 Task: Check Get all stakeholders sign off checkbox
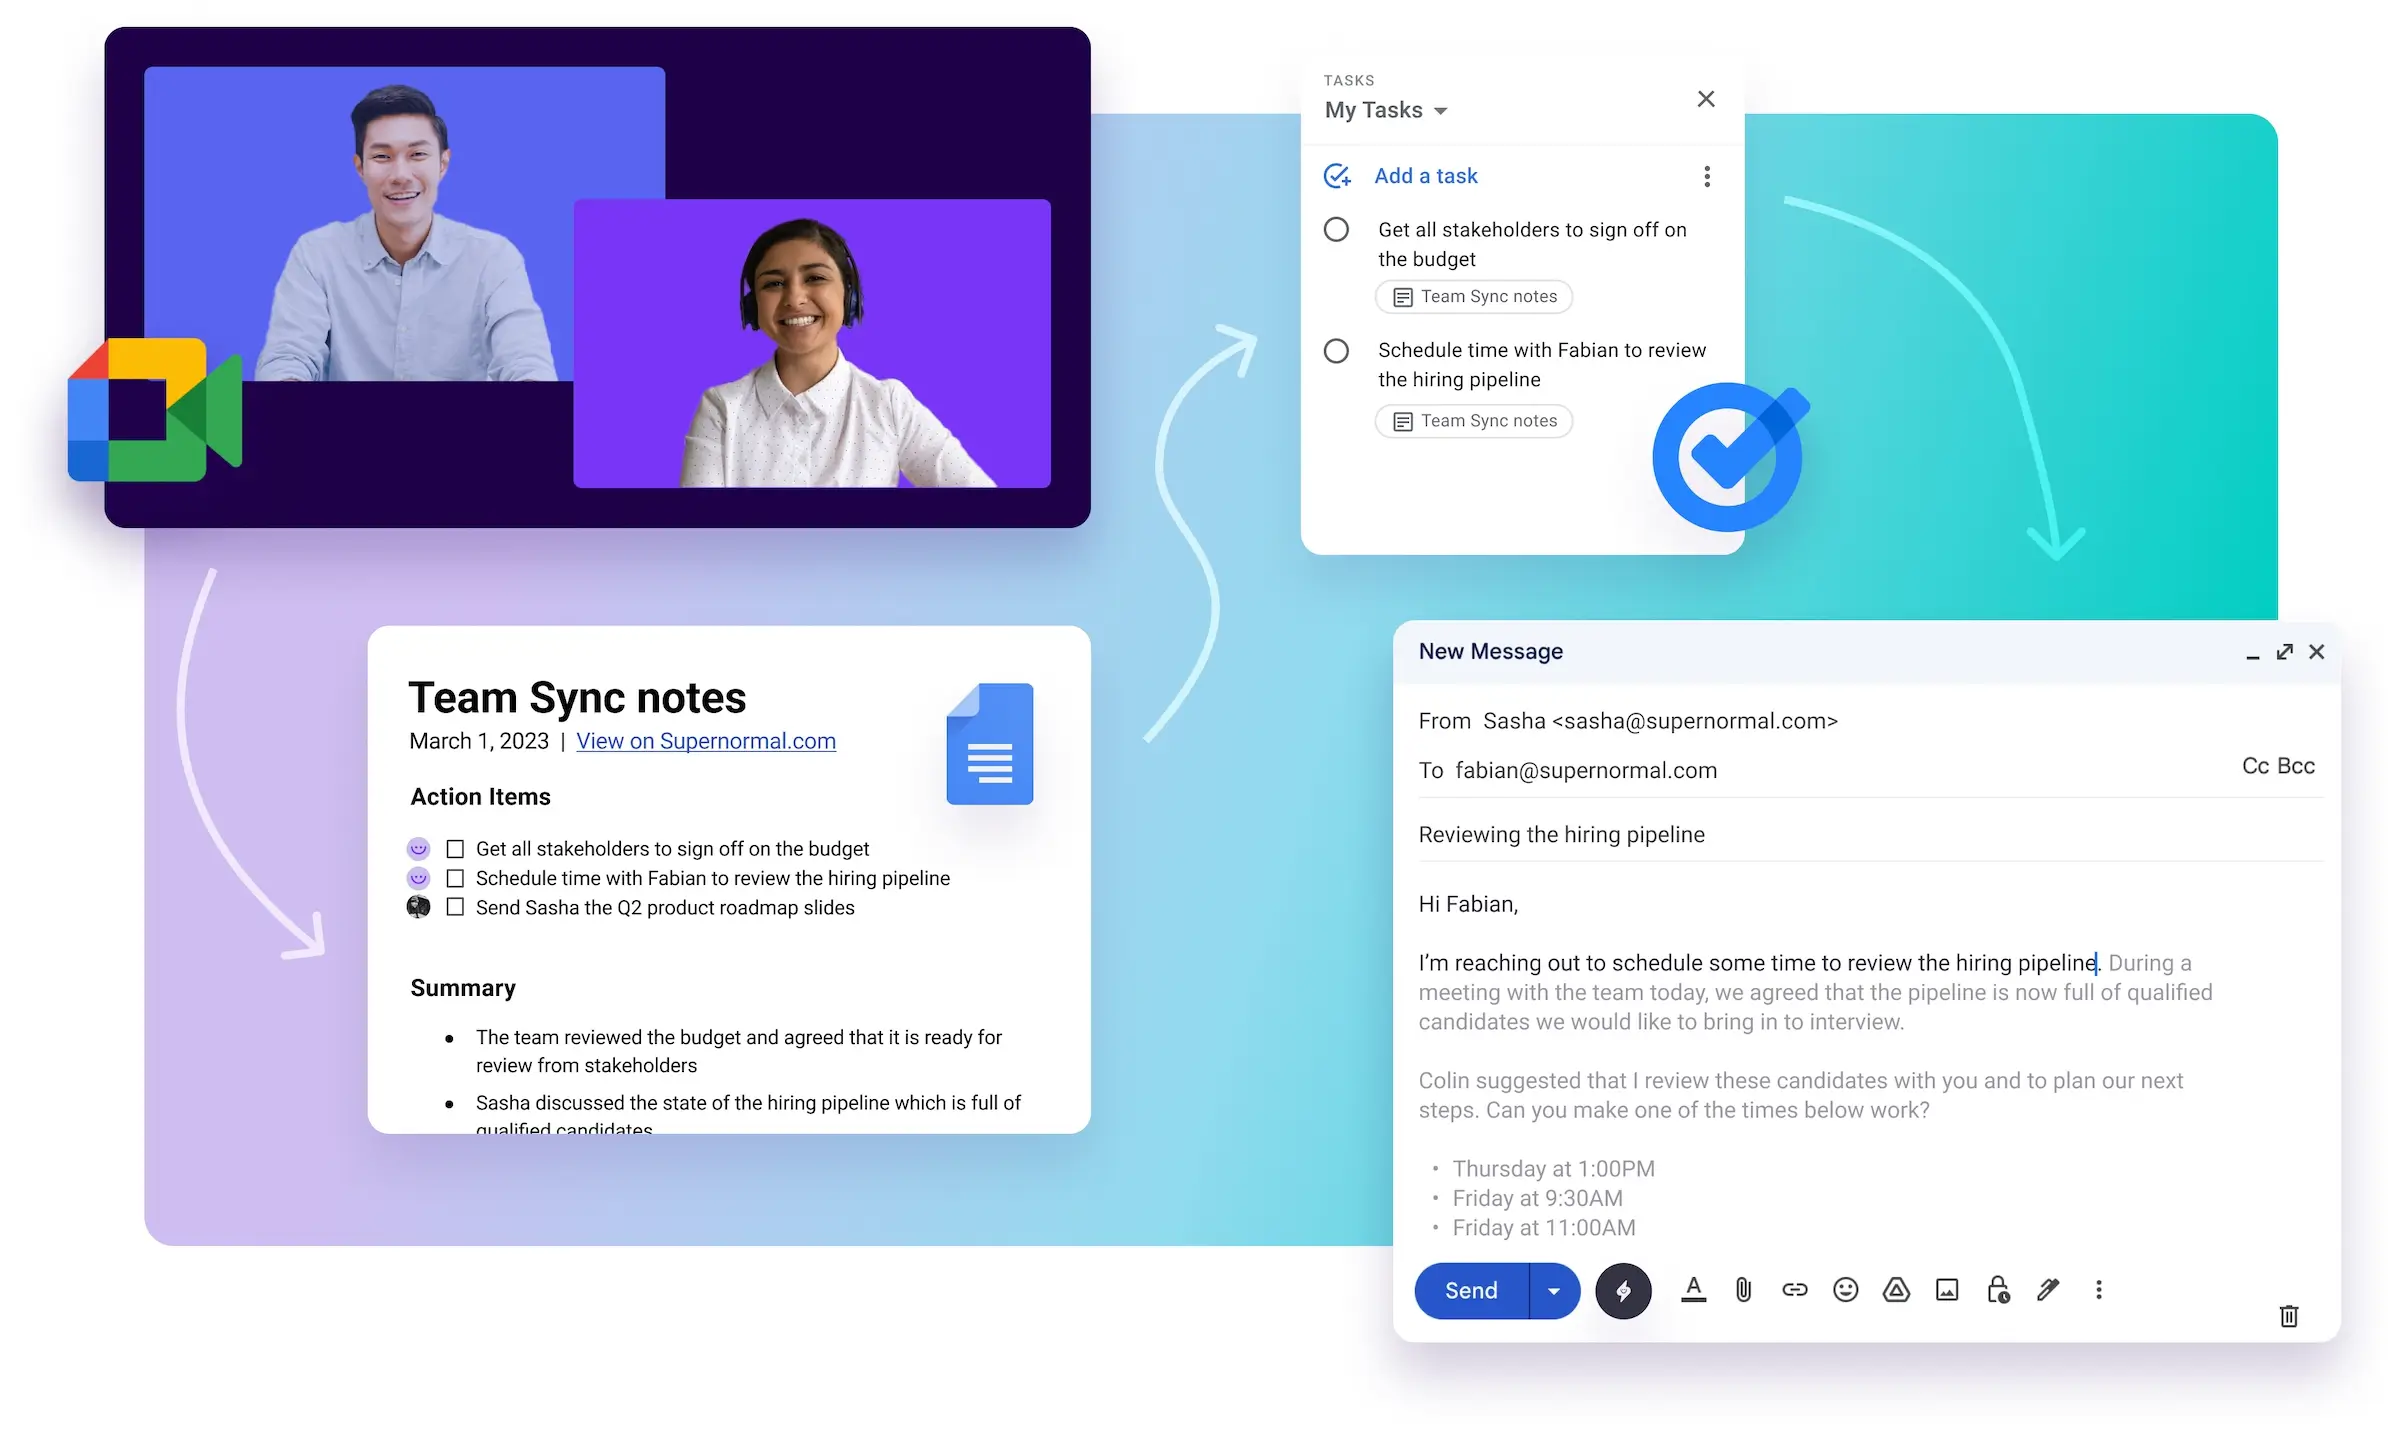(455, 849)
